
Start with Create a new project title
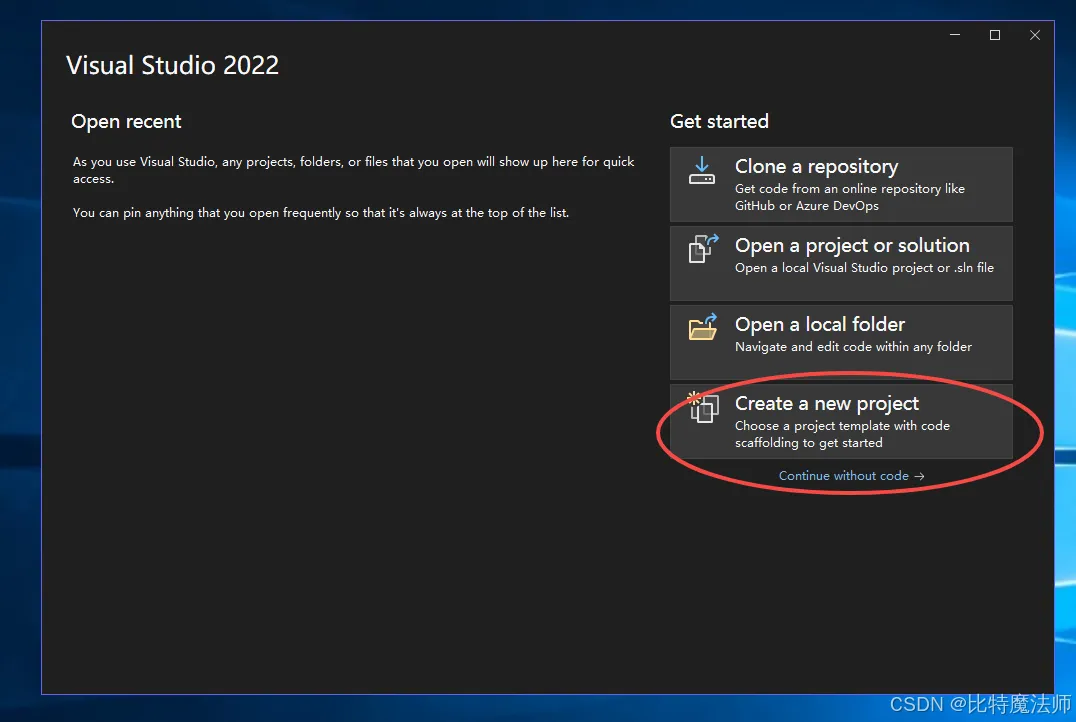(x=826, y=404)
